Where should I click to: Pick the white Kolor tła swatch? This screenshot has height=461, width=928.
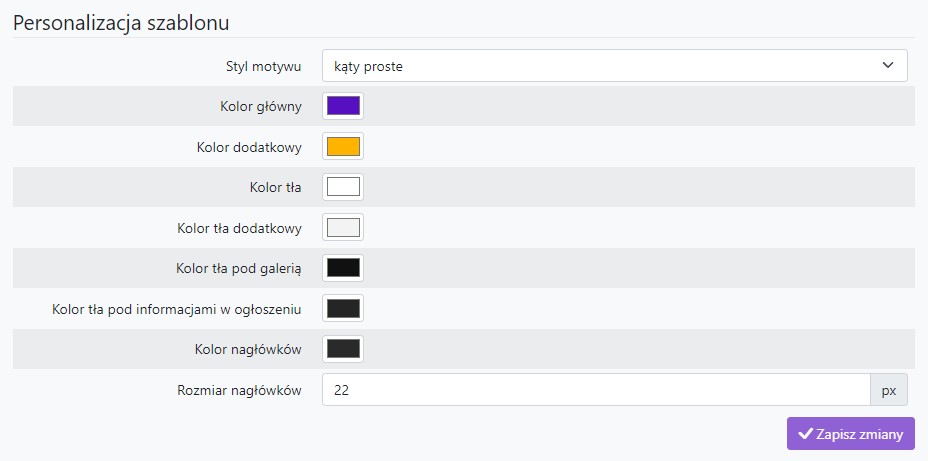click(343, 187)
